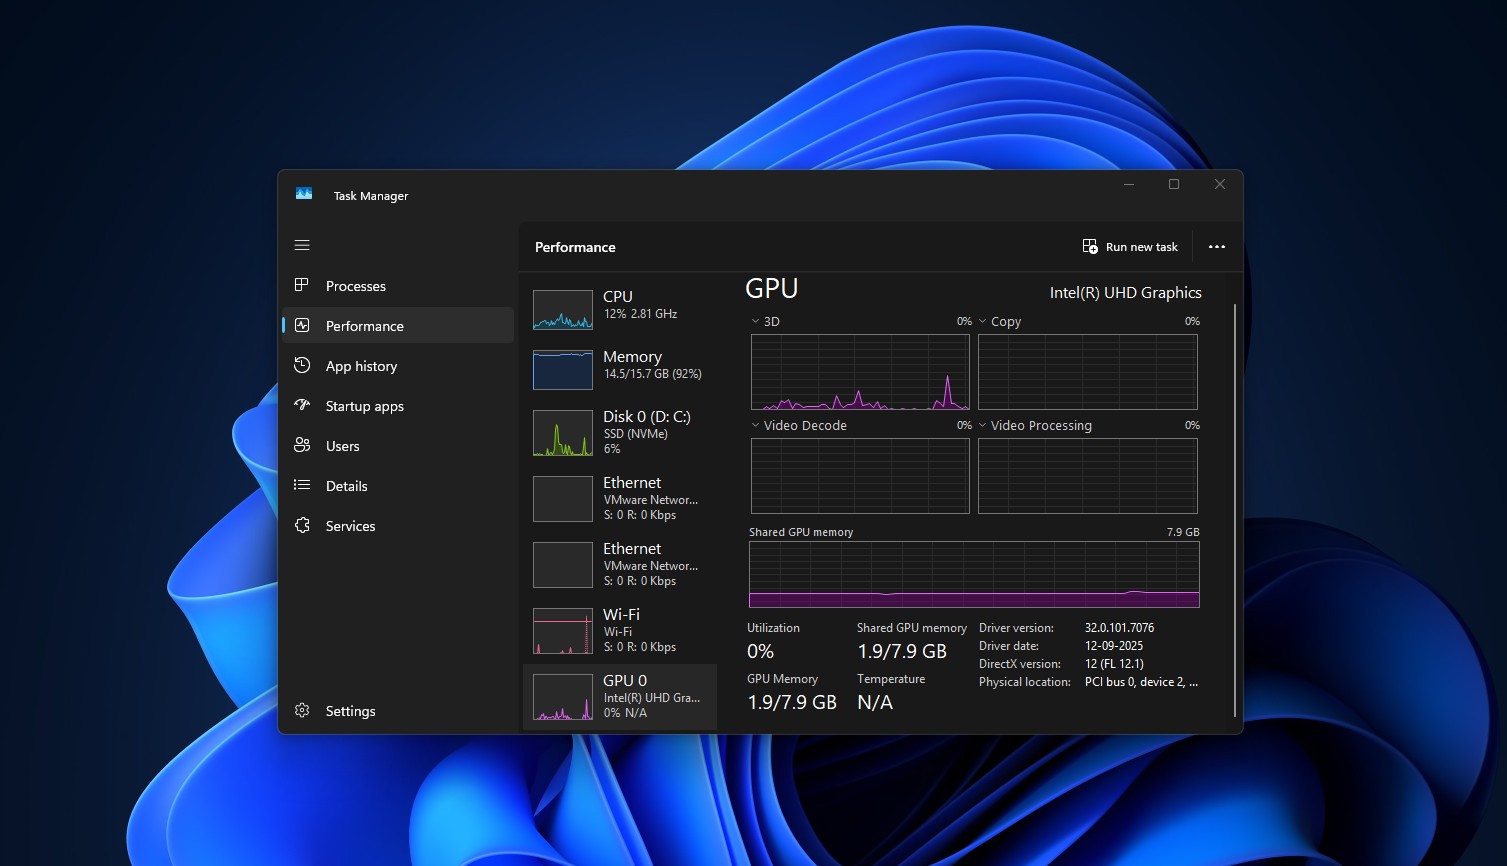The height and width of the screenshot is (866, 1507).
Task: Select Wi-Fi entry label
Action: pyautogui.click(x=621, y=614)
